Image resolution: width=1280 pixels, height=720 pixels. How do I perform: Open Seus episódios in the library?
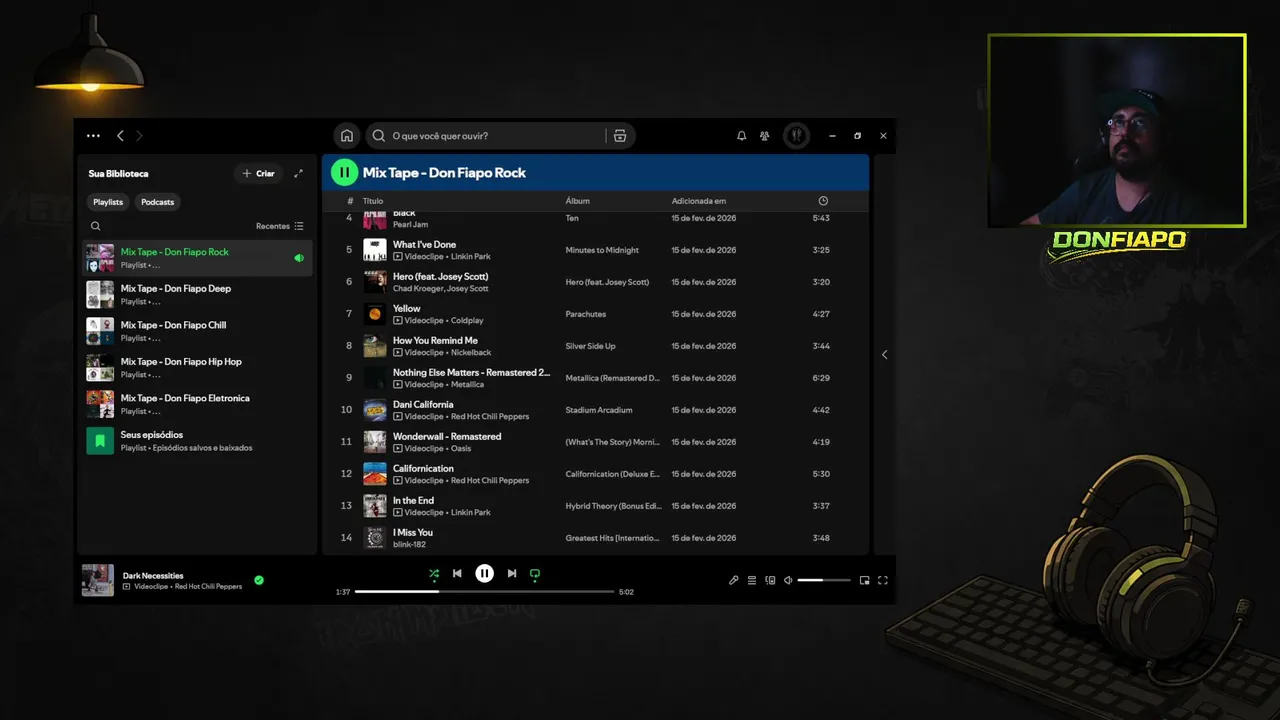coord(196,441)
